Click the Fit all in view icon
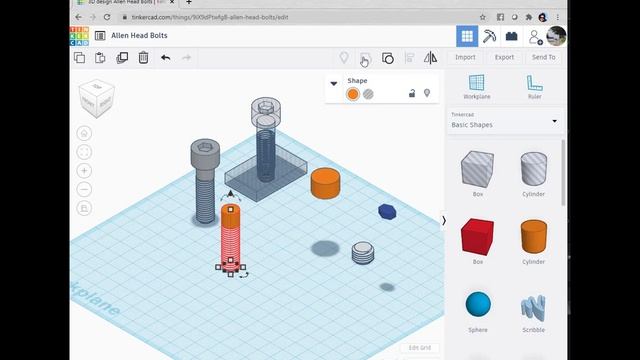 (84, 152)
